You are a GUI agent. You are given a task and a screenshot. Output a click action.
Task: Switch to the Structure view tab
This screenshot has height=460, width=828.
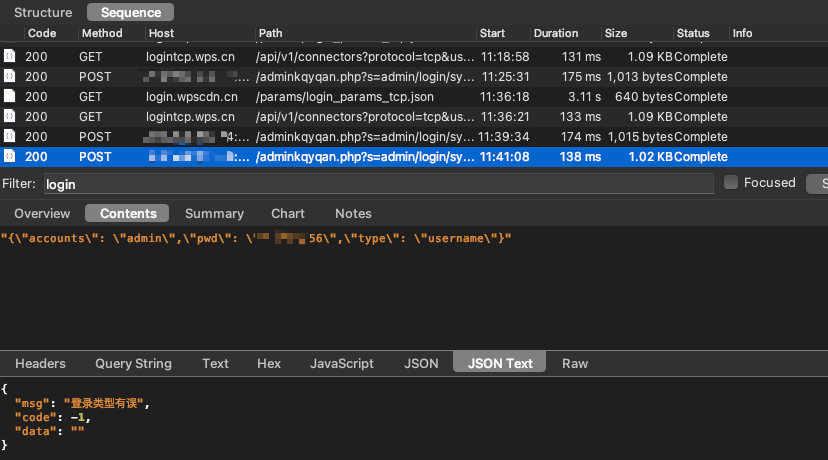click(x=43, y=12)
